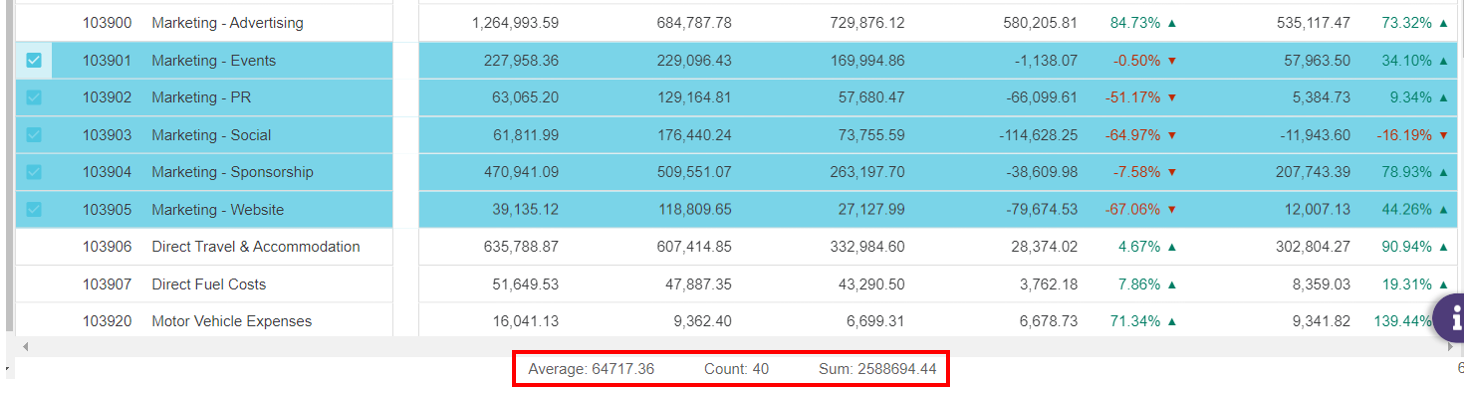Click Motor Vehicle Expenses row name
1464x394 pixels.
(x=232, y=322)
